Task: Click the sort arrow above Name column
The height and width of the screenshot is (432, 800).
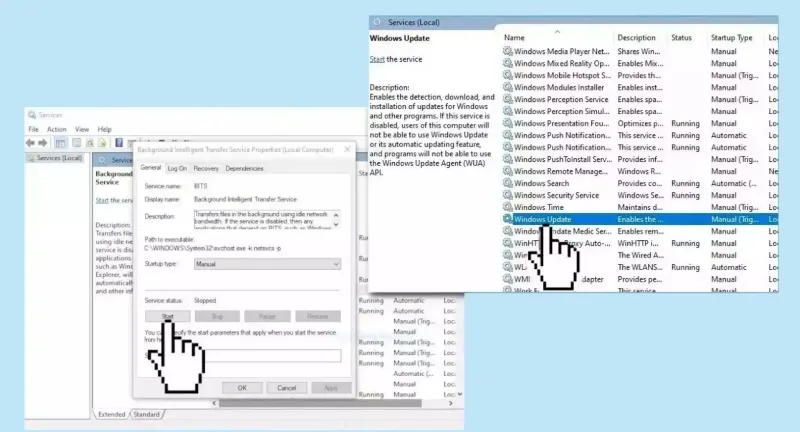Action: click(x=557, y=32)
